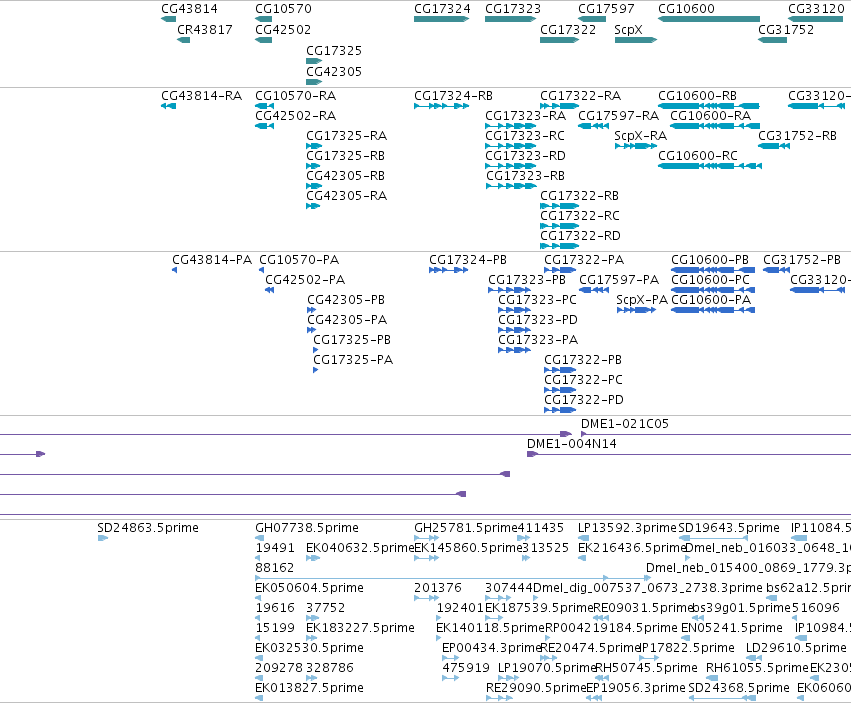Screen dimensions: 851x703
Task: Click EST SD19643.5prime label
Action: pyautogui.click(x=729, y=528)
